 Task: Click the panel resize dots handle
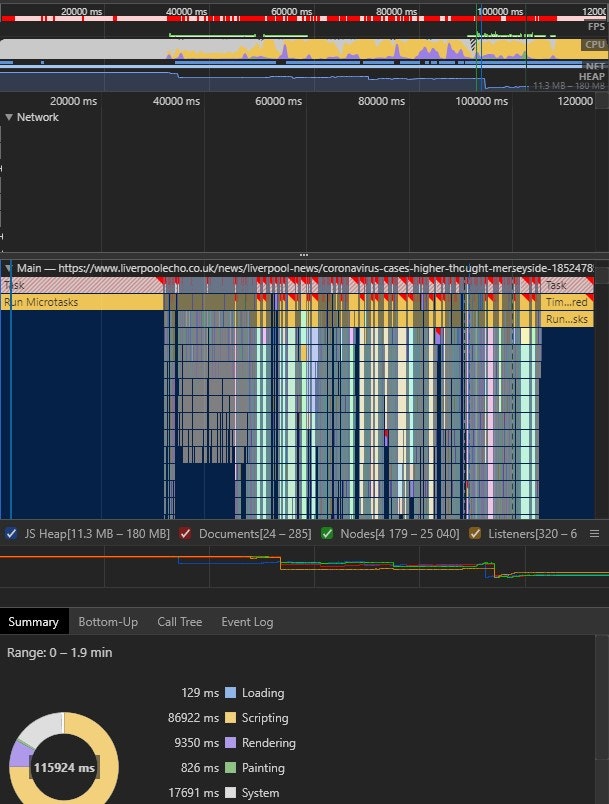[x=304, y=255]
